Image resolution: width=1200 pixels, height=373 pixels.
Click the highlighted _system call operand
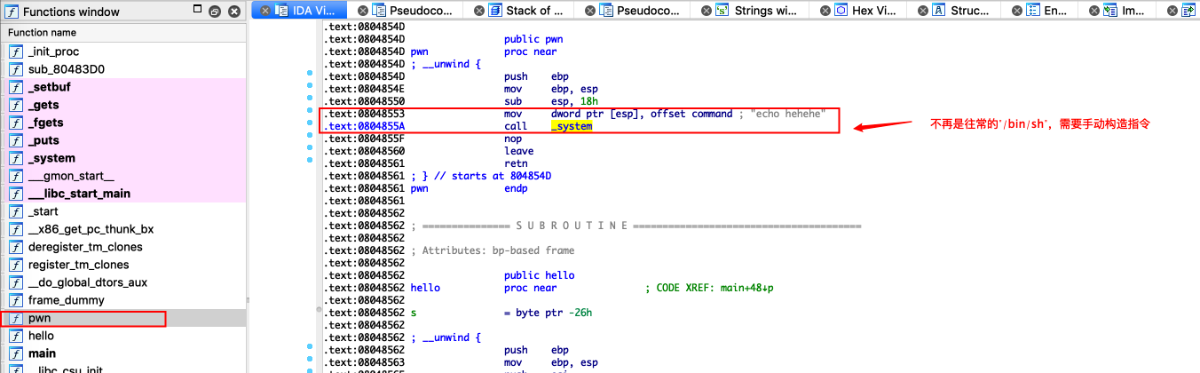pyautogui.click(x=572, y=127)
